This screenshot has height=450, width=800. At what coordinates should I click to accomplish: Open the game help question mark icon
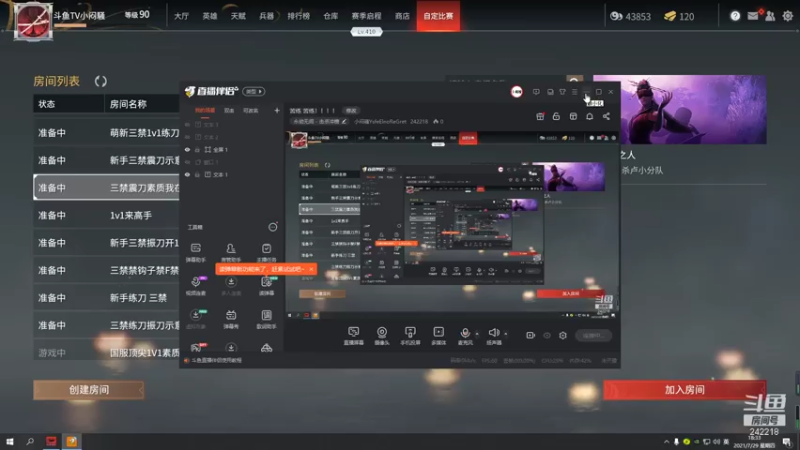tap(735, 16)
